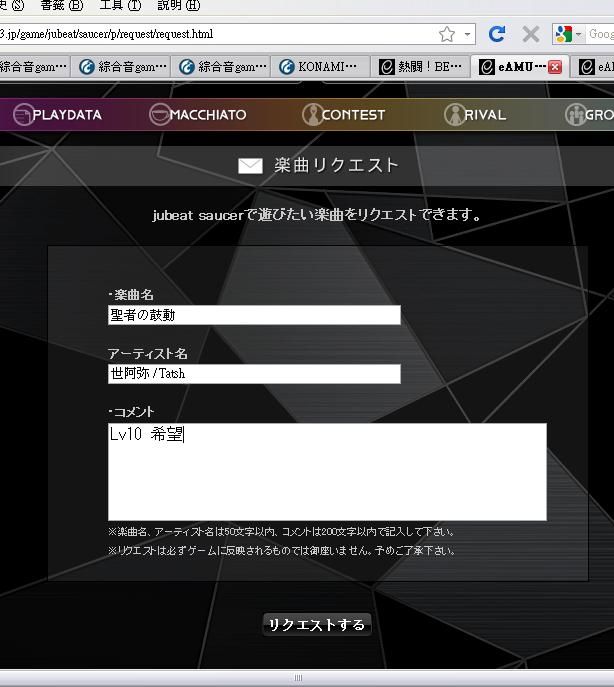Viewport: 614px width, 687px height.
Task: Open the address bar history dropdown arrow
Action: pos(467,34)
